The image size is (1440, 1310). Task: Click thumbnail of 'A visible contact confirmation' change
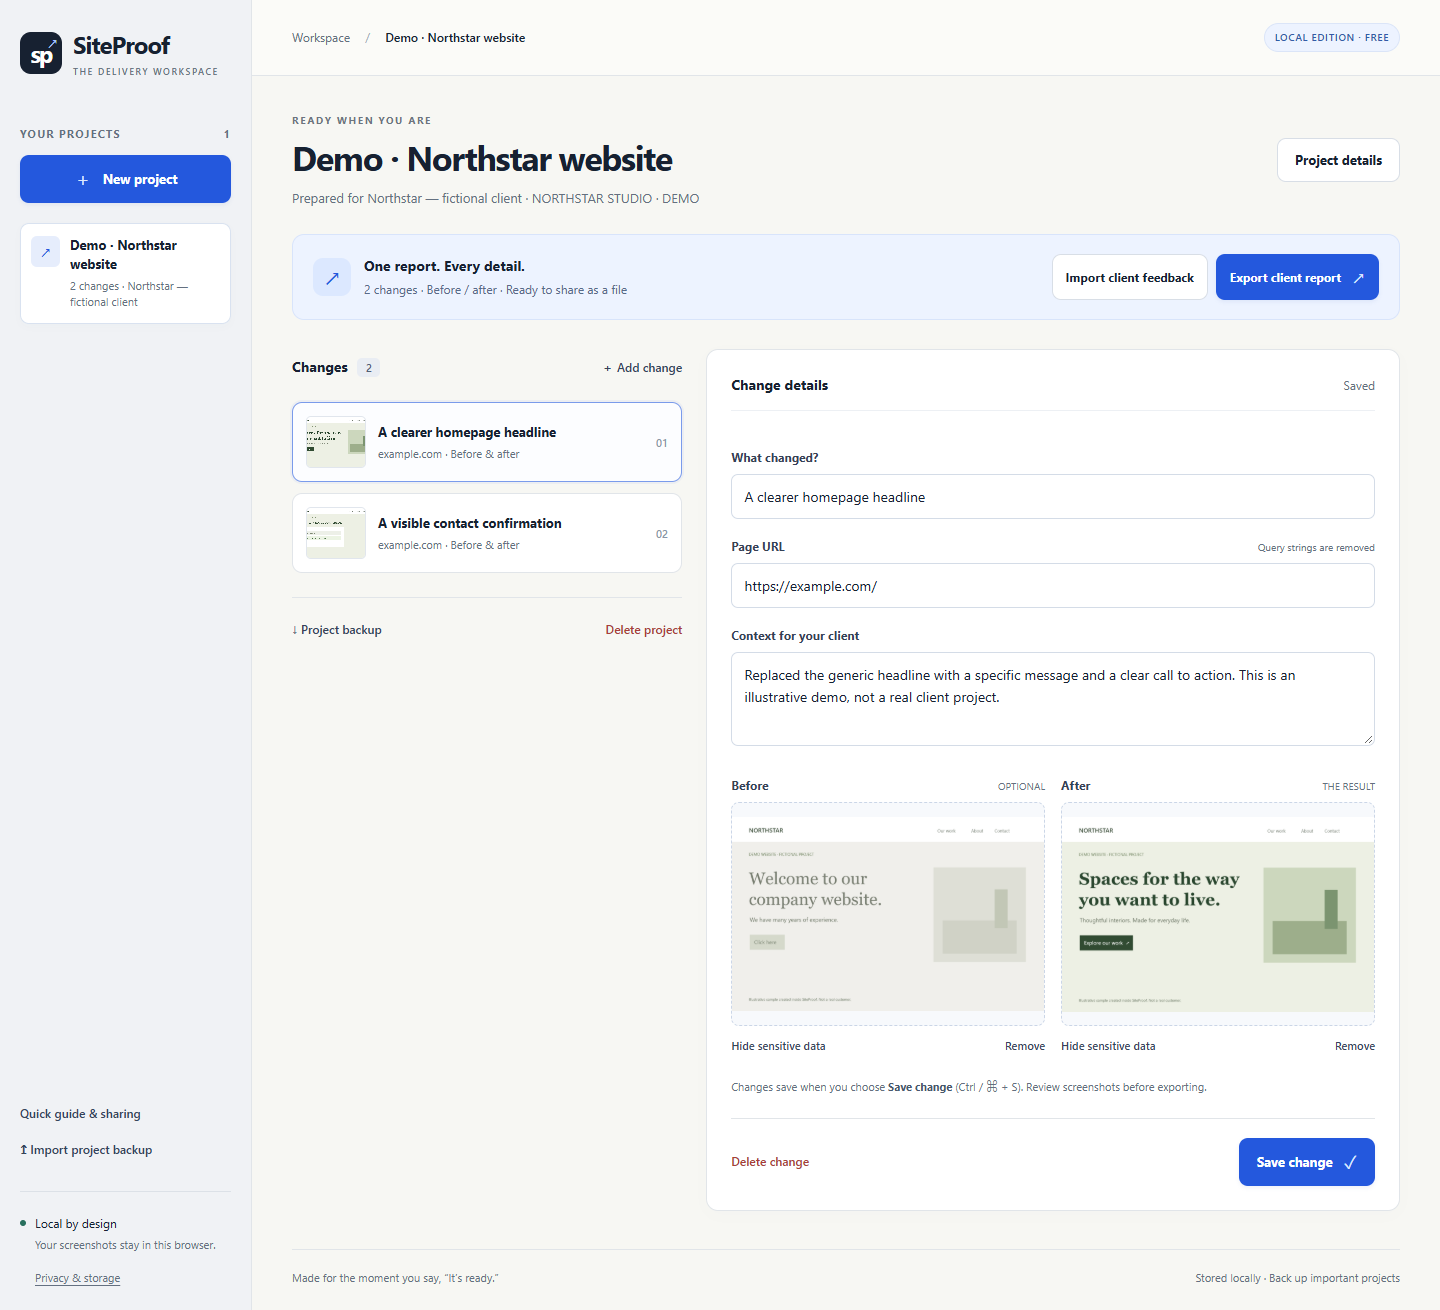336,533
